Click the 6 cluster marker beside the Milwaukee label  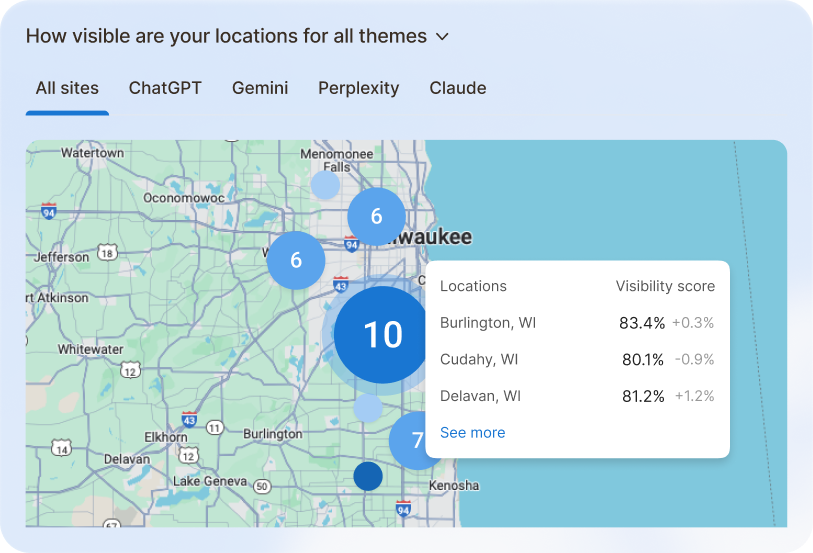pos(376,216)
